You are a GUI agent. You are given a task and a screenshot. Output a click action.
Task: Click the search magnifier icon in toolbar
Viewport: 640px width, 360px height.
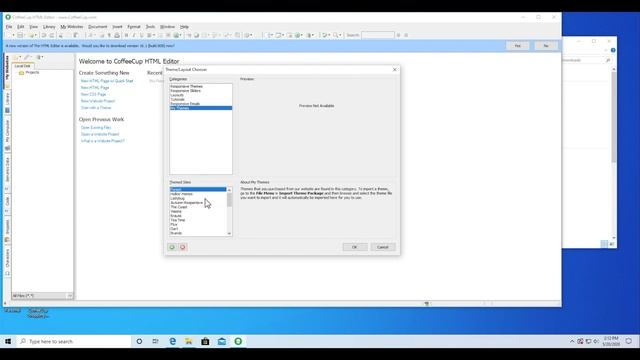tap(336, 35)
